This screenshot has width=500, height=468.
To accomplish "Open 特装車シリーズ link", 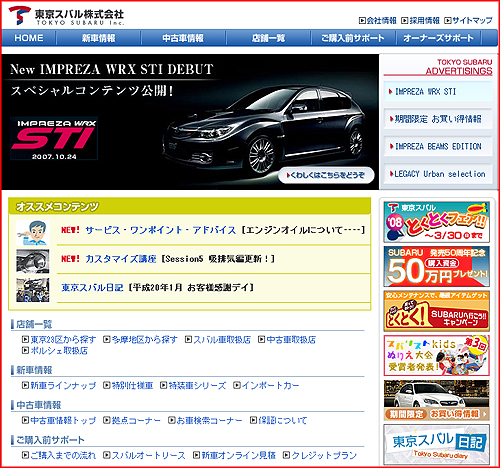I will click(193, 385).
